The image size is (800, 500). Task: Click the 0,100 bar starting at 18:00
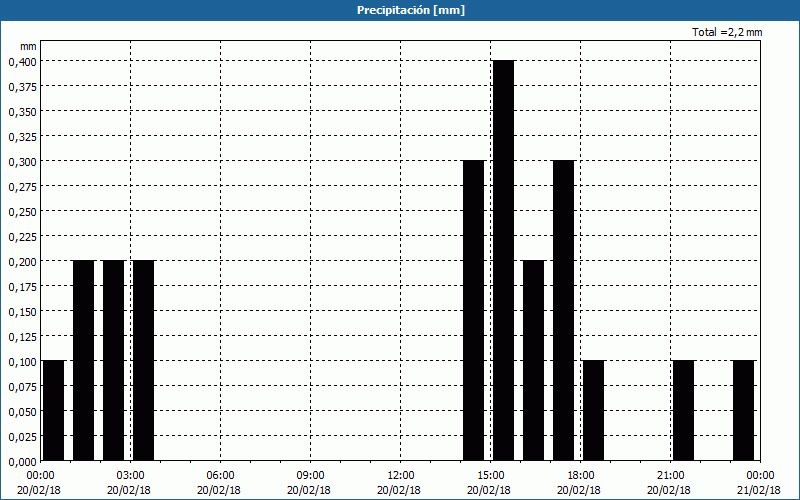pyautogui.click(x=594, y=410)
